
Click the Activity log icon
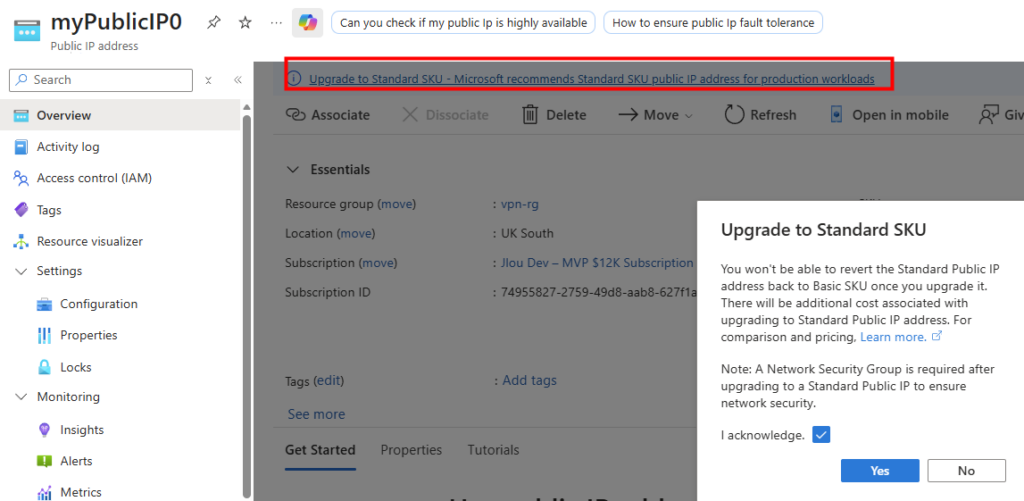click(x=21, y=147)
